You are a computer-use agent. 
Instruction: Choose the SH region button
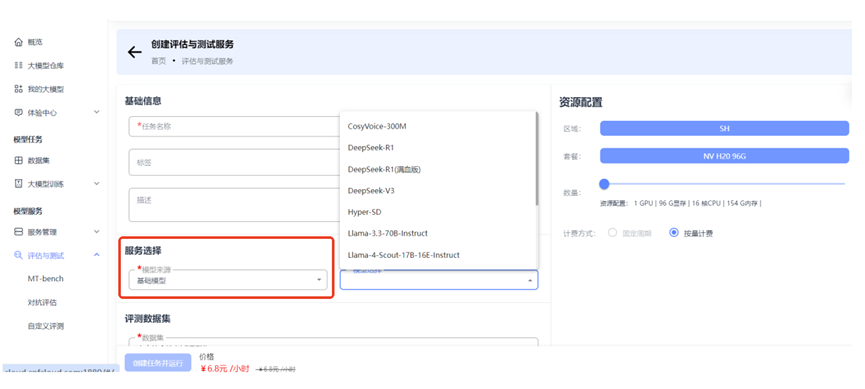[x=724, y=128]
